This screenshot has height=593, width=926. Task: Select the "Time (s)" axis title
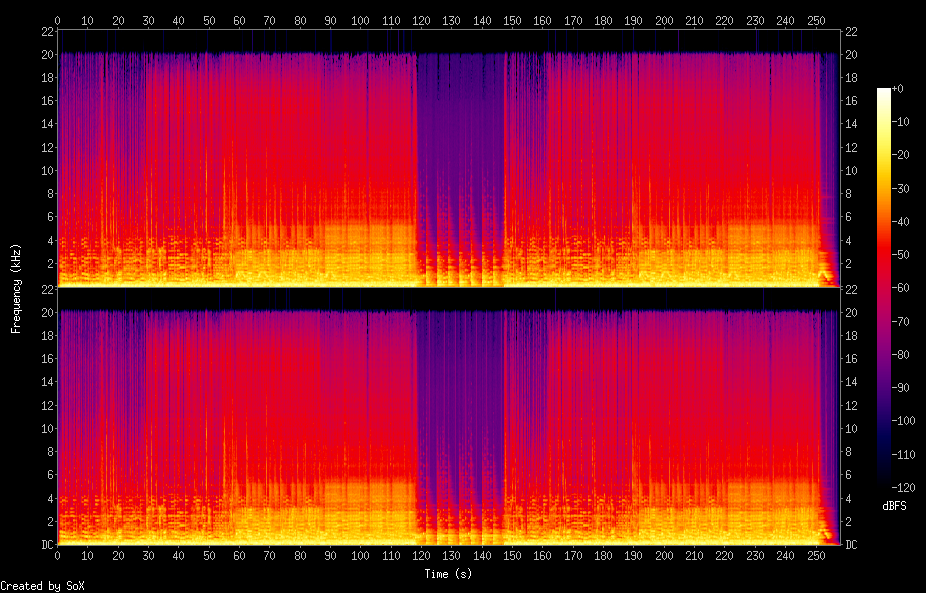pos(448,574)
